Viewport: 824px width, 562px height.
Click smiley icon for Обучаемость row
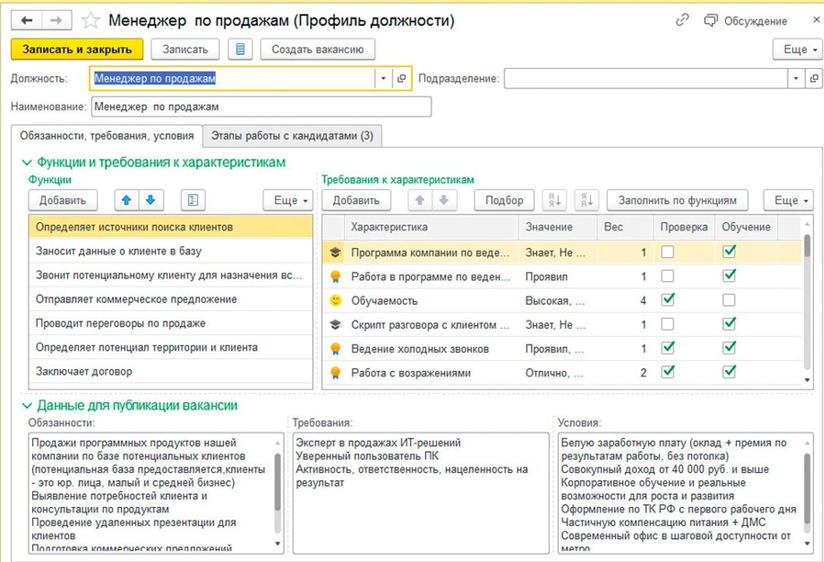[335, 300]
